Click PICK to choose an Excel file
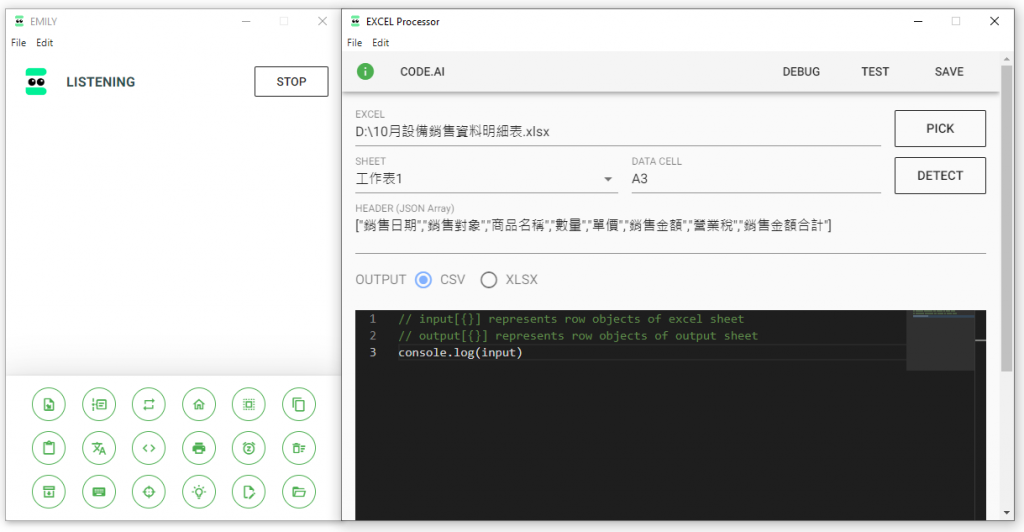 click(940, 129)
